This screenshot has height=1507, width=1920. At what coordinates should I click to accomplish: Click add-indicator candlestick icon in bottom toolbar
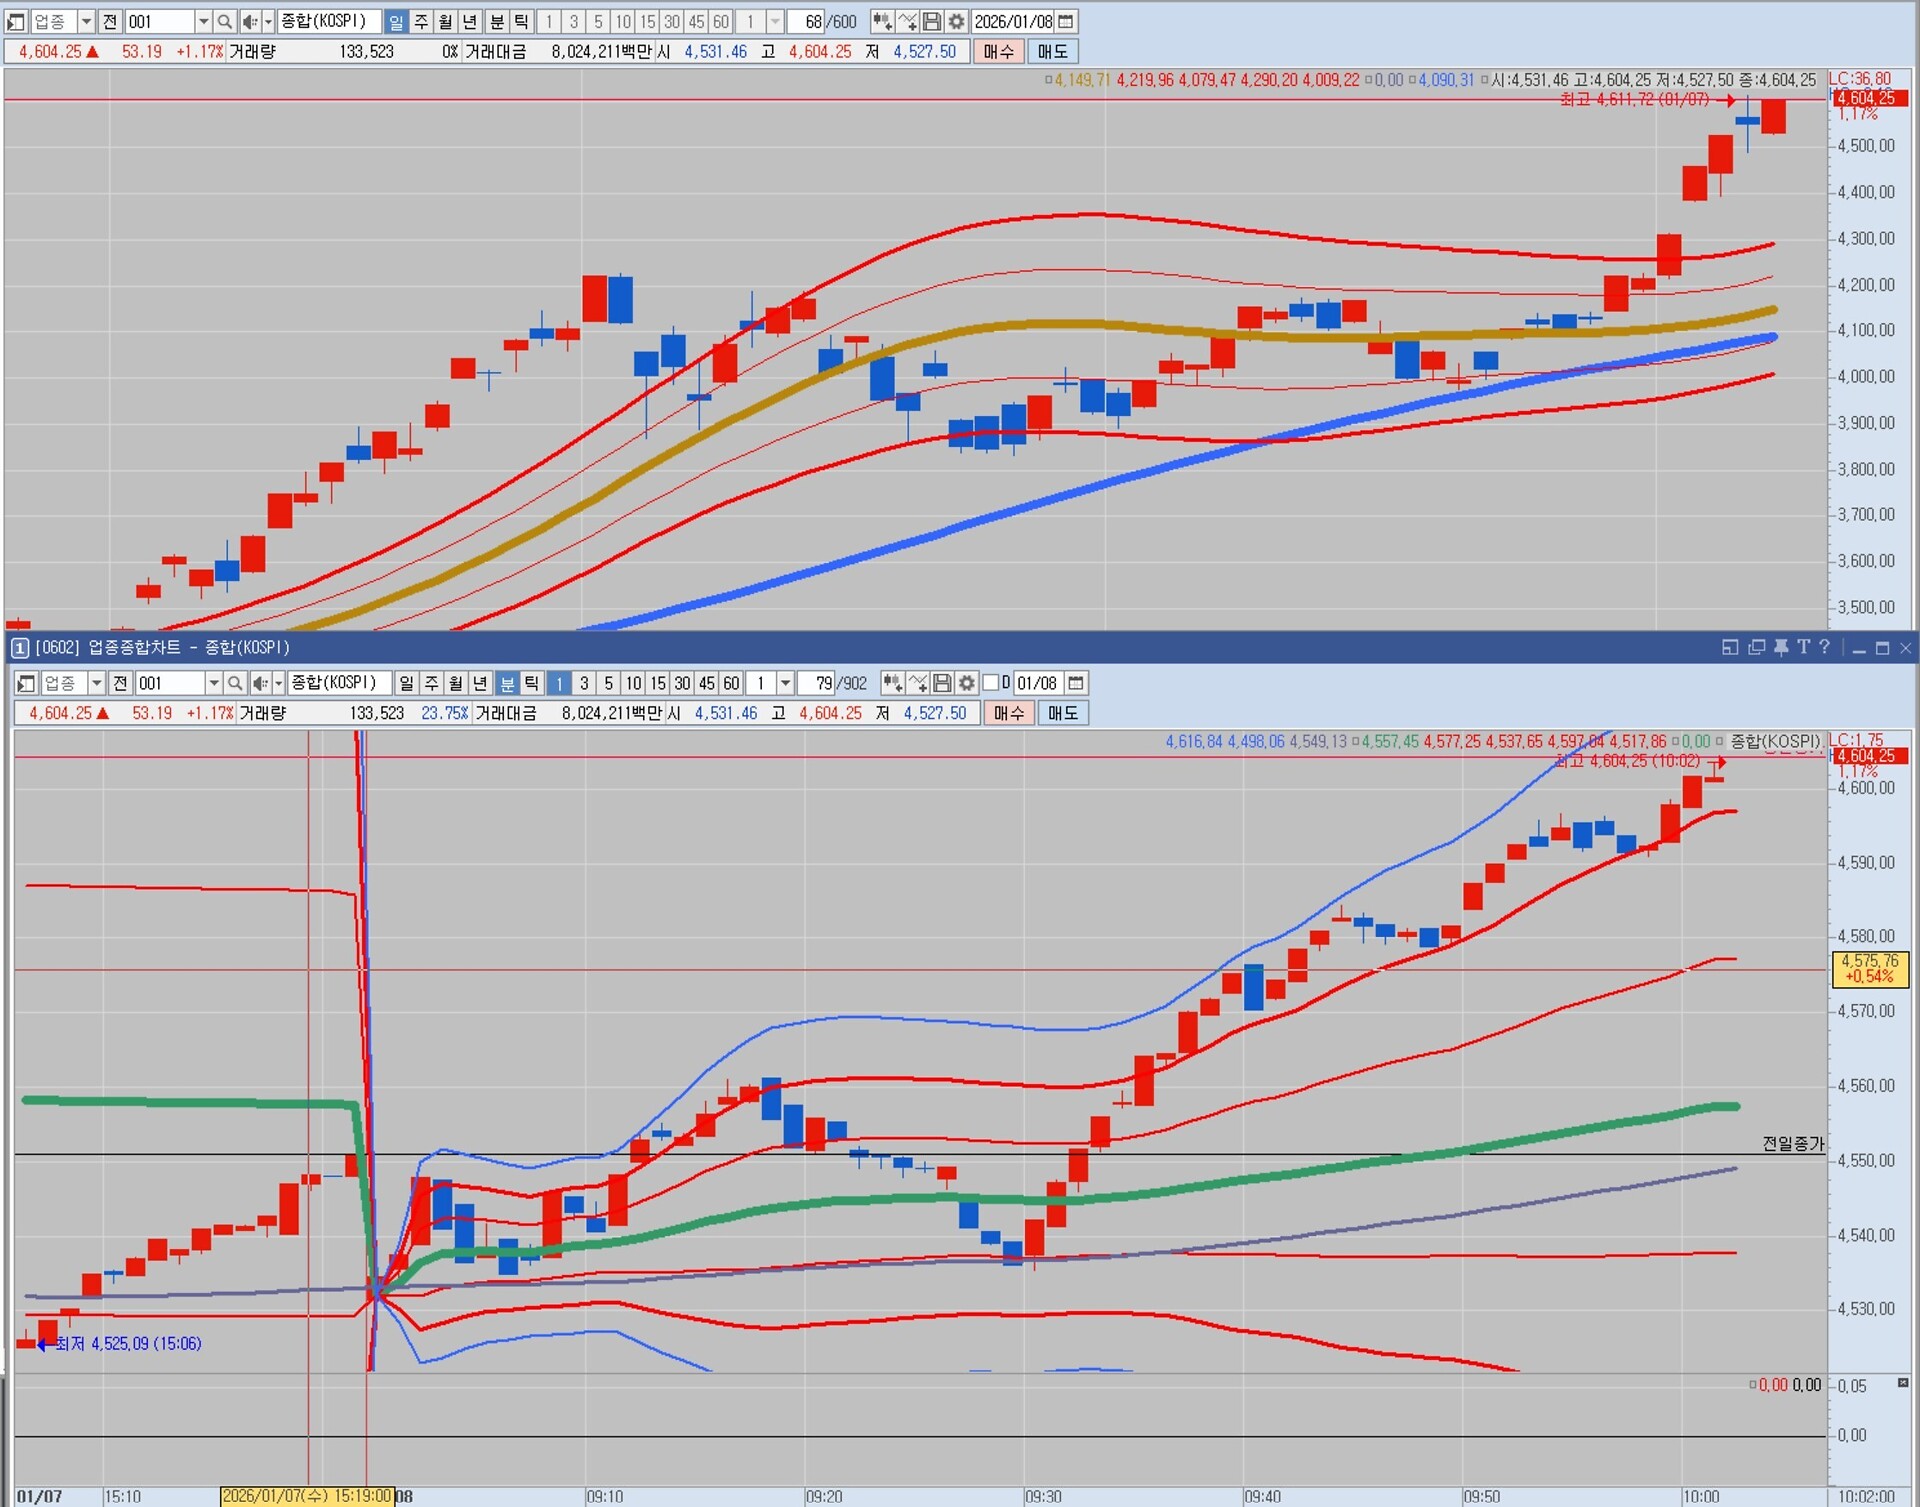tap(892, 683)
